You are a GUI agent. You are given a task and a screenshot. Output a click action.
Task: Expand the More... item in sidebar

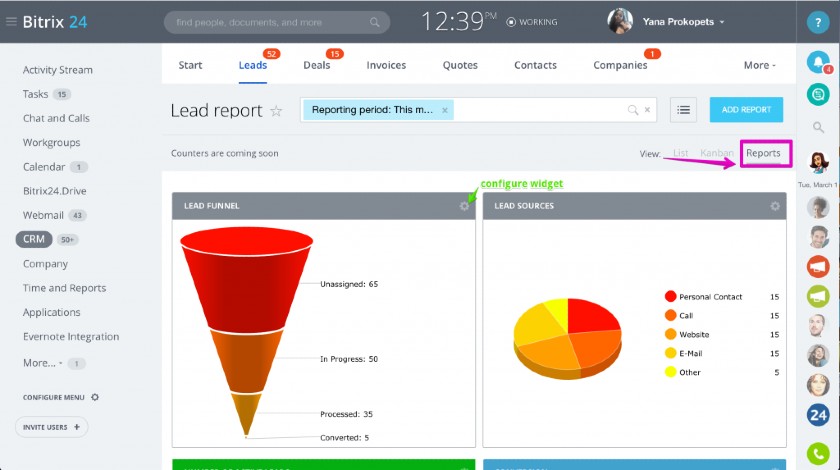(42, 363)
